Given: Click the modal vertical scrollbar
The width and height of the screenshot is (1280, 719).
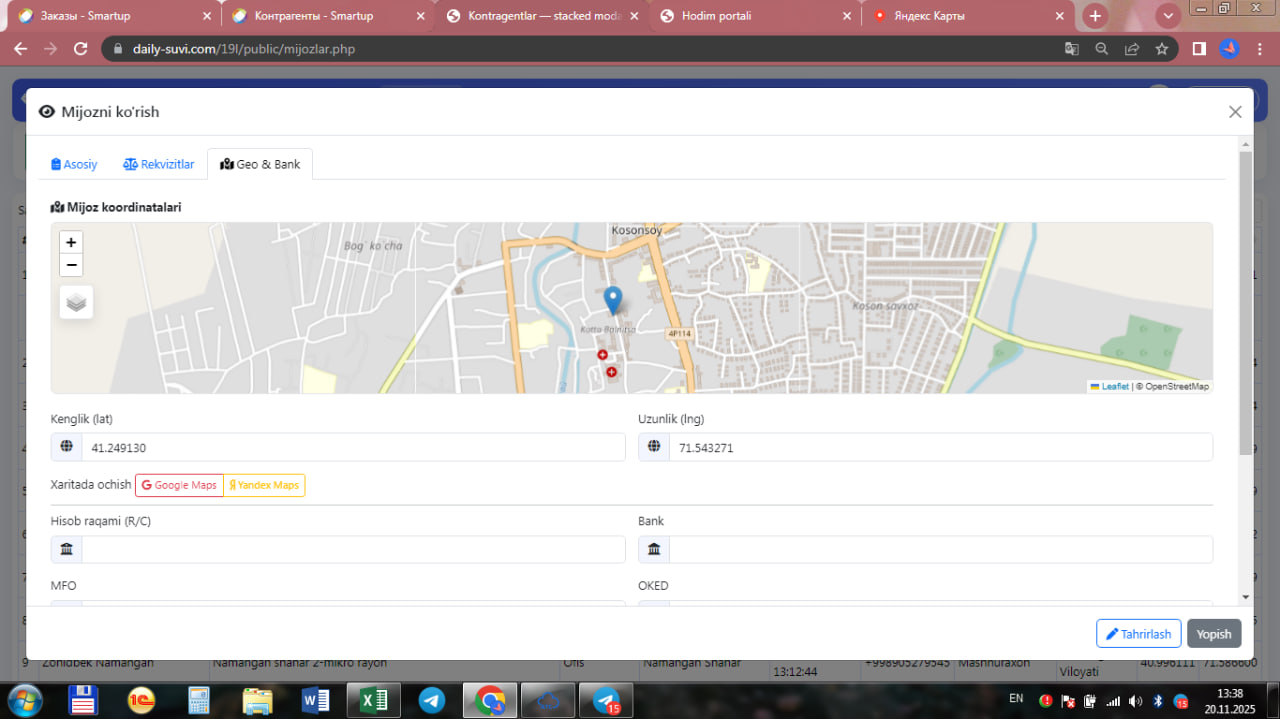Looking at the screenshot, I should (1245, 300).
